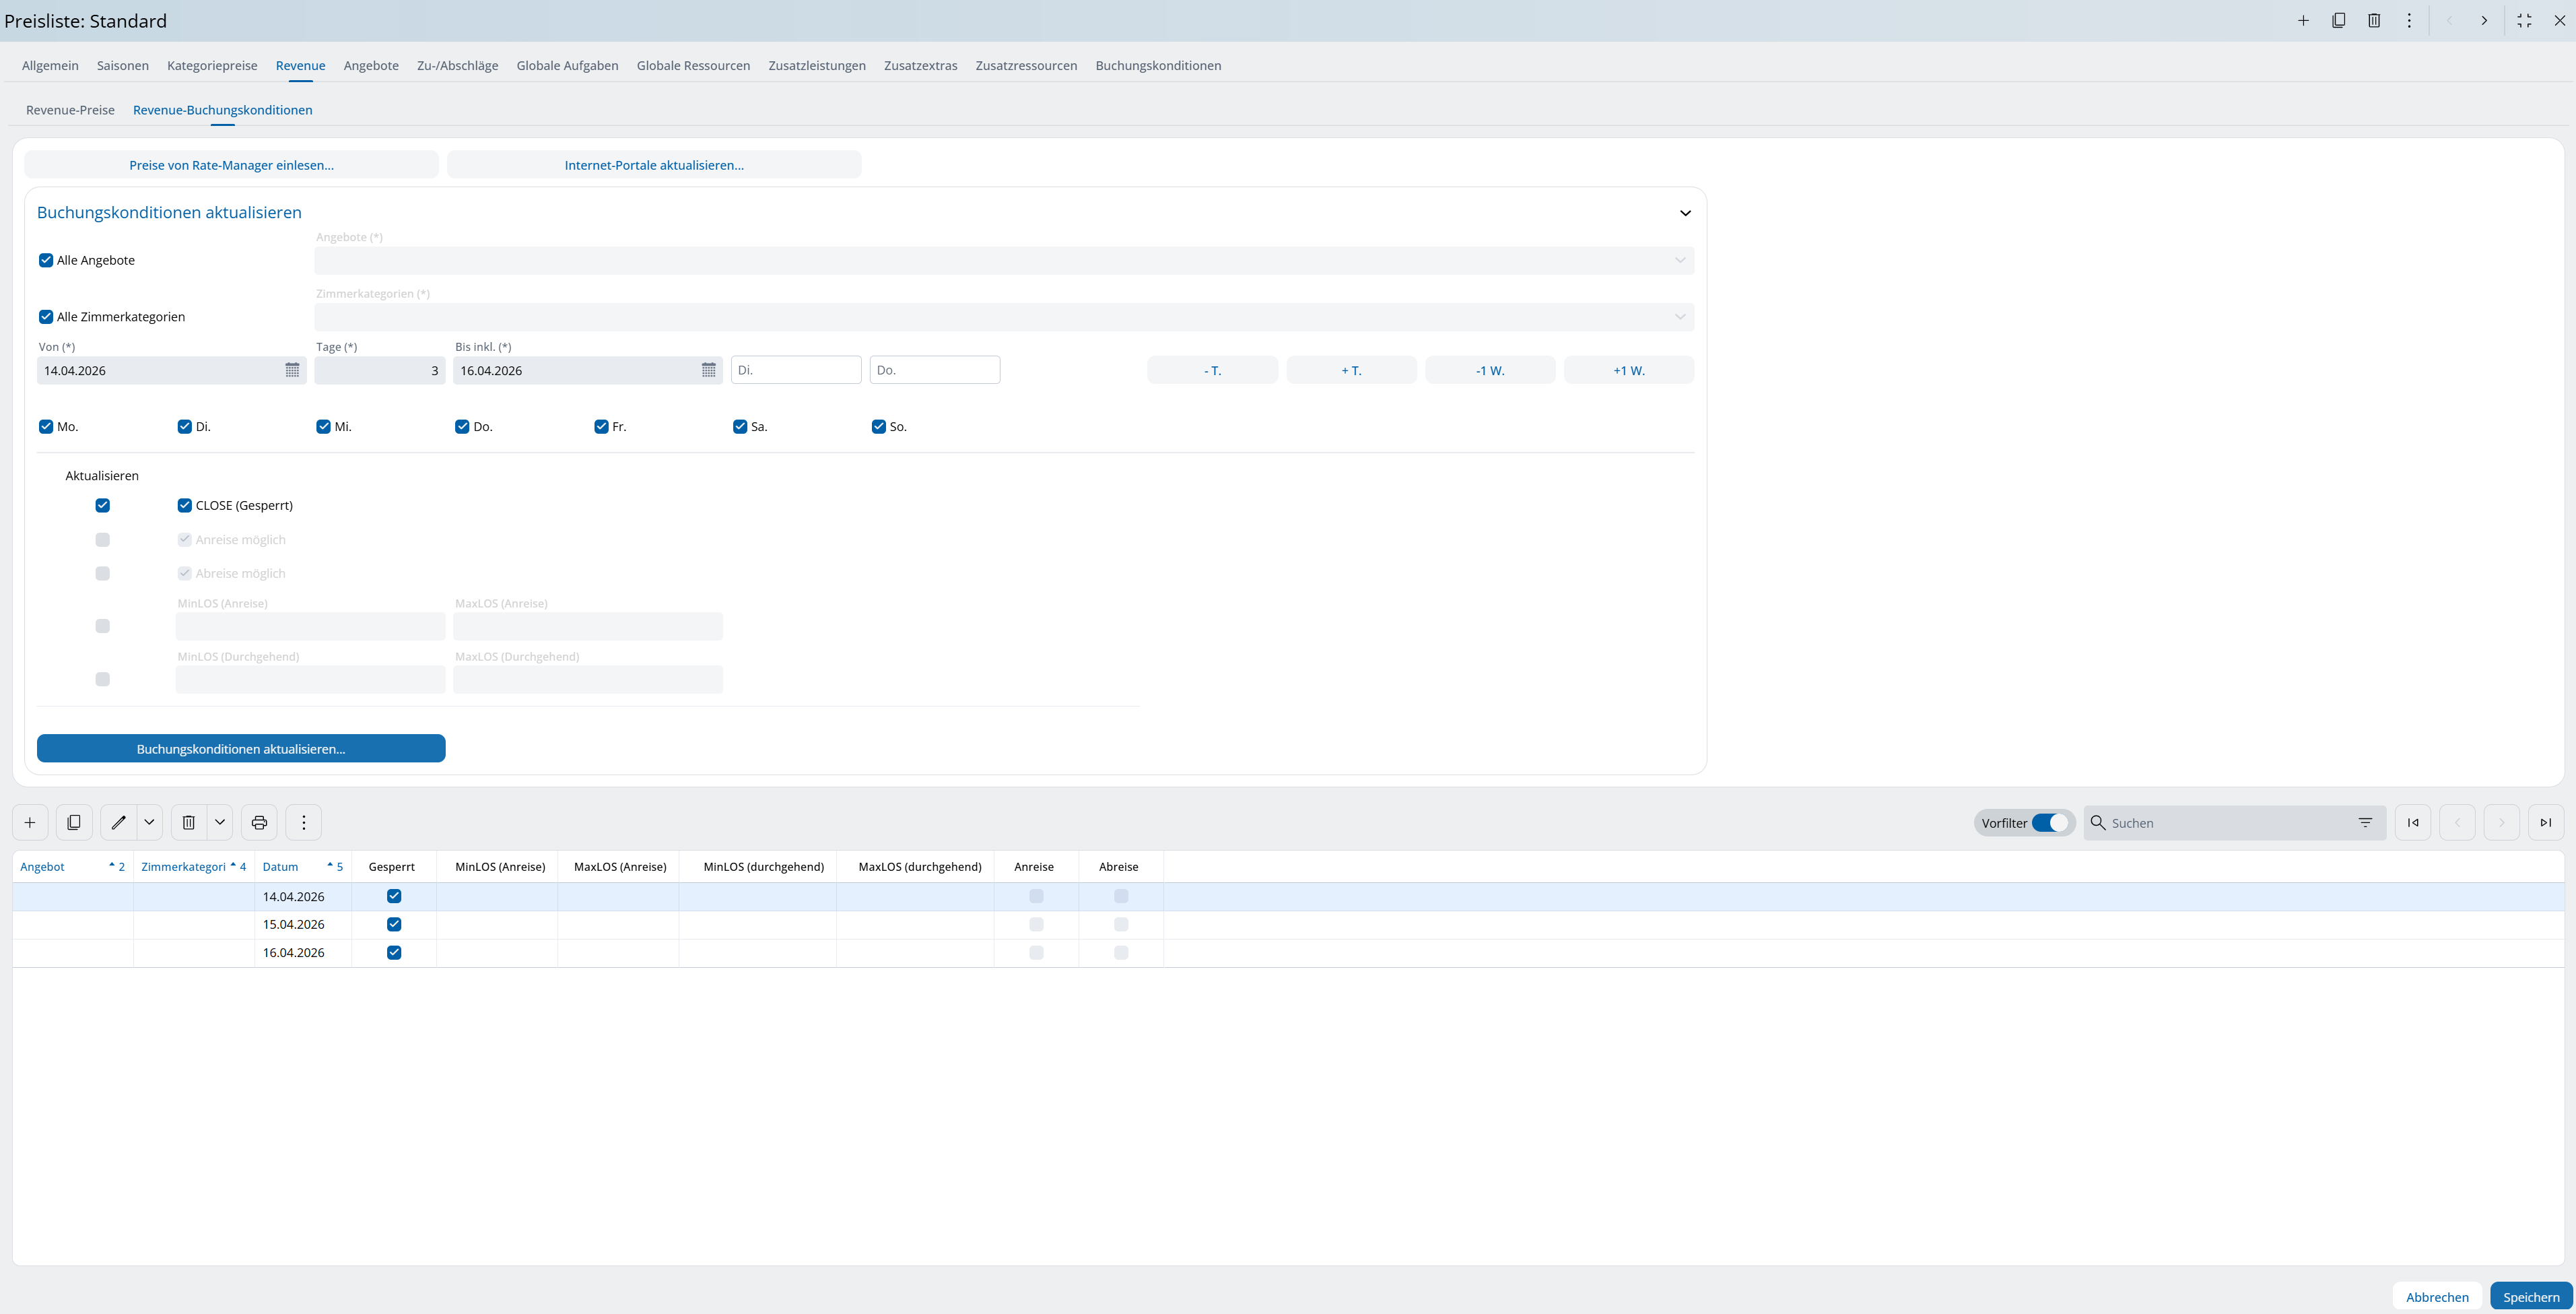Click the Speichern button
This screenshot has width=2576, height=1314.
coord(2530,1296)
